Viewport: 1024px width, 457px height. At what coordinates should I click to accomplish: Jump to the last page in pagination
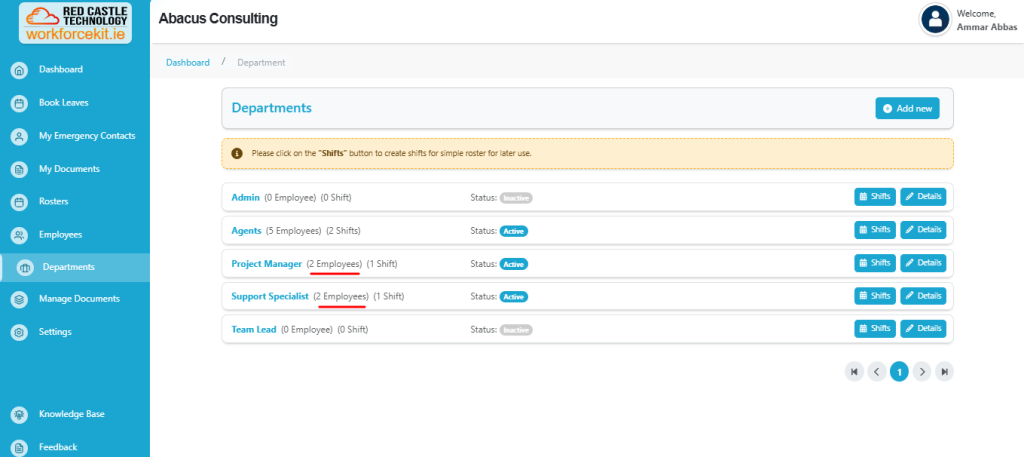pyautogui.click(x=944, y=371)
